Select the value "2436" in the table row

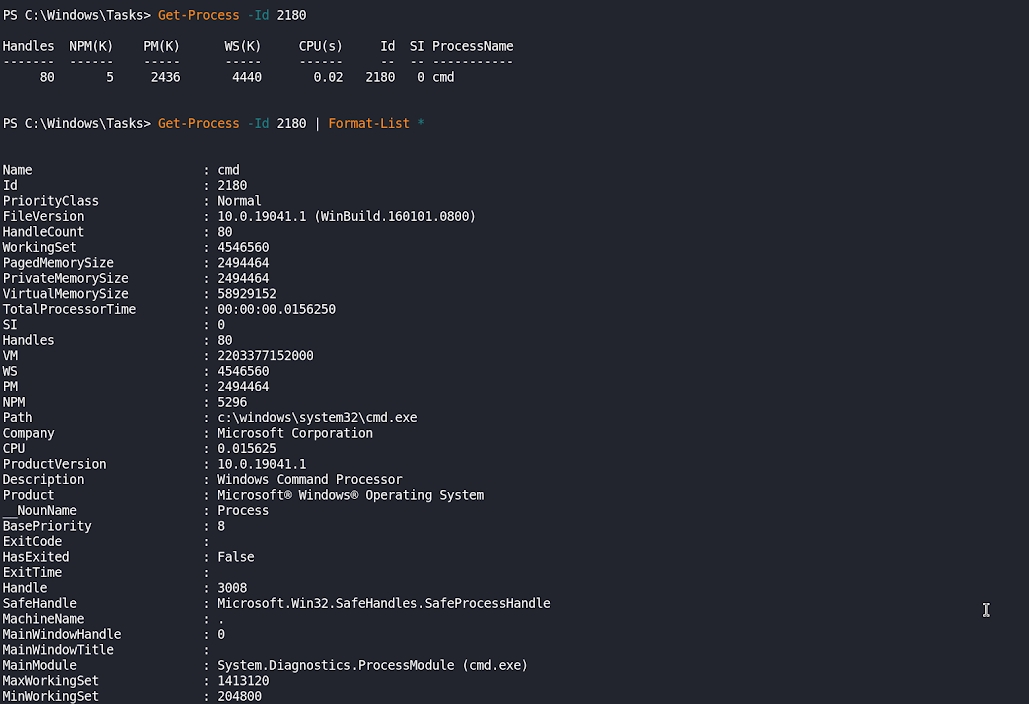click(165, 77)
